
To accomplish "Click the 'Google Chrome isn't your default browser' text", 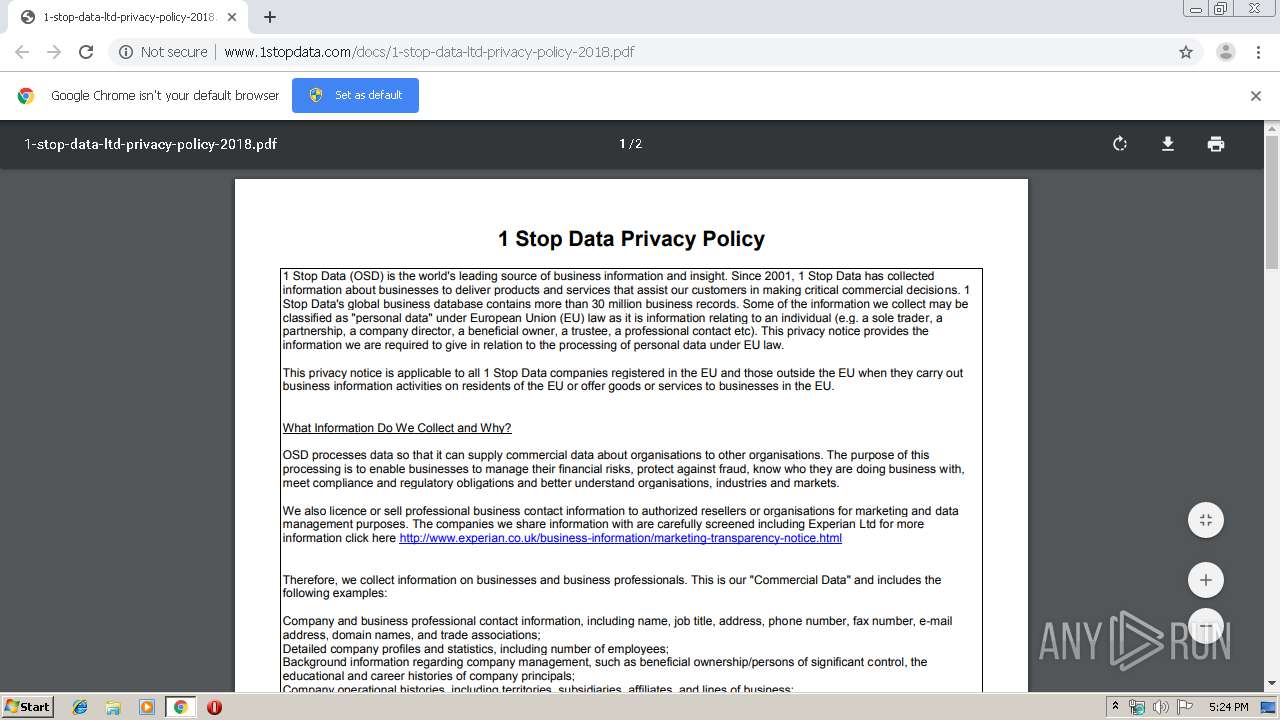I will tap(165, 95).
